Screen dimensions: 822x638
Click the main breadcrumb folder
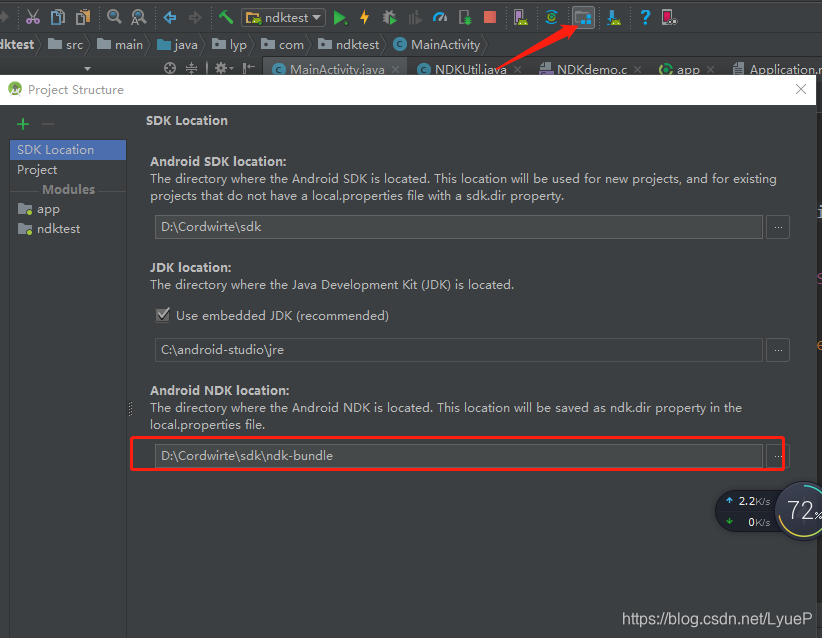click(x=120, y=45)
